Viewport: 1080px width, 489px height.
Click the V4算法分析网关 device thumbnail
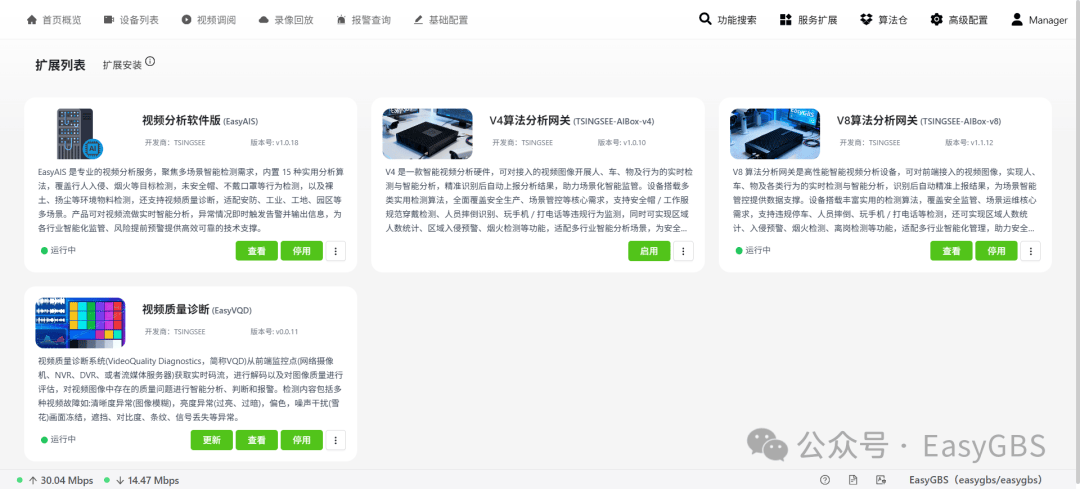428,134
